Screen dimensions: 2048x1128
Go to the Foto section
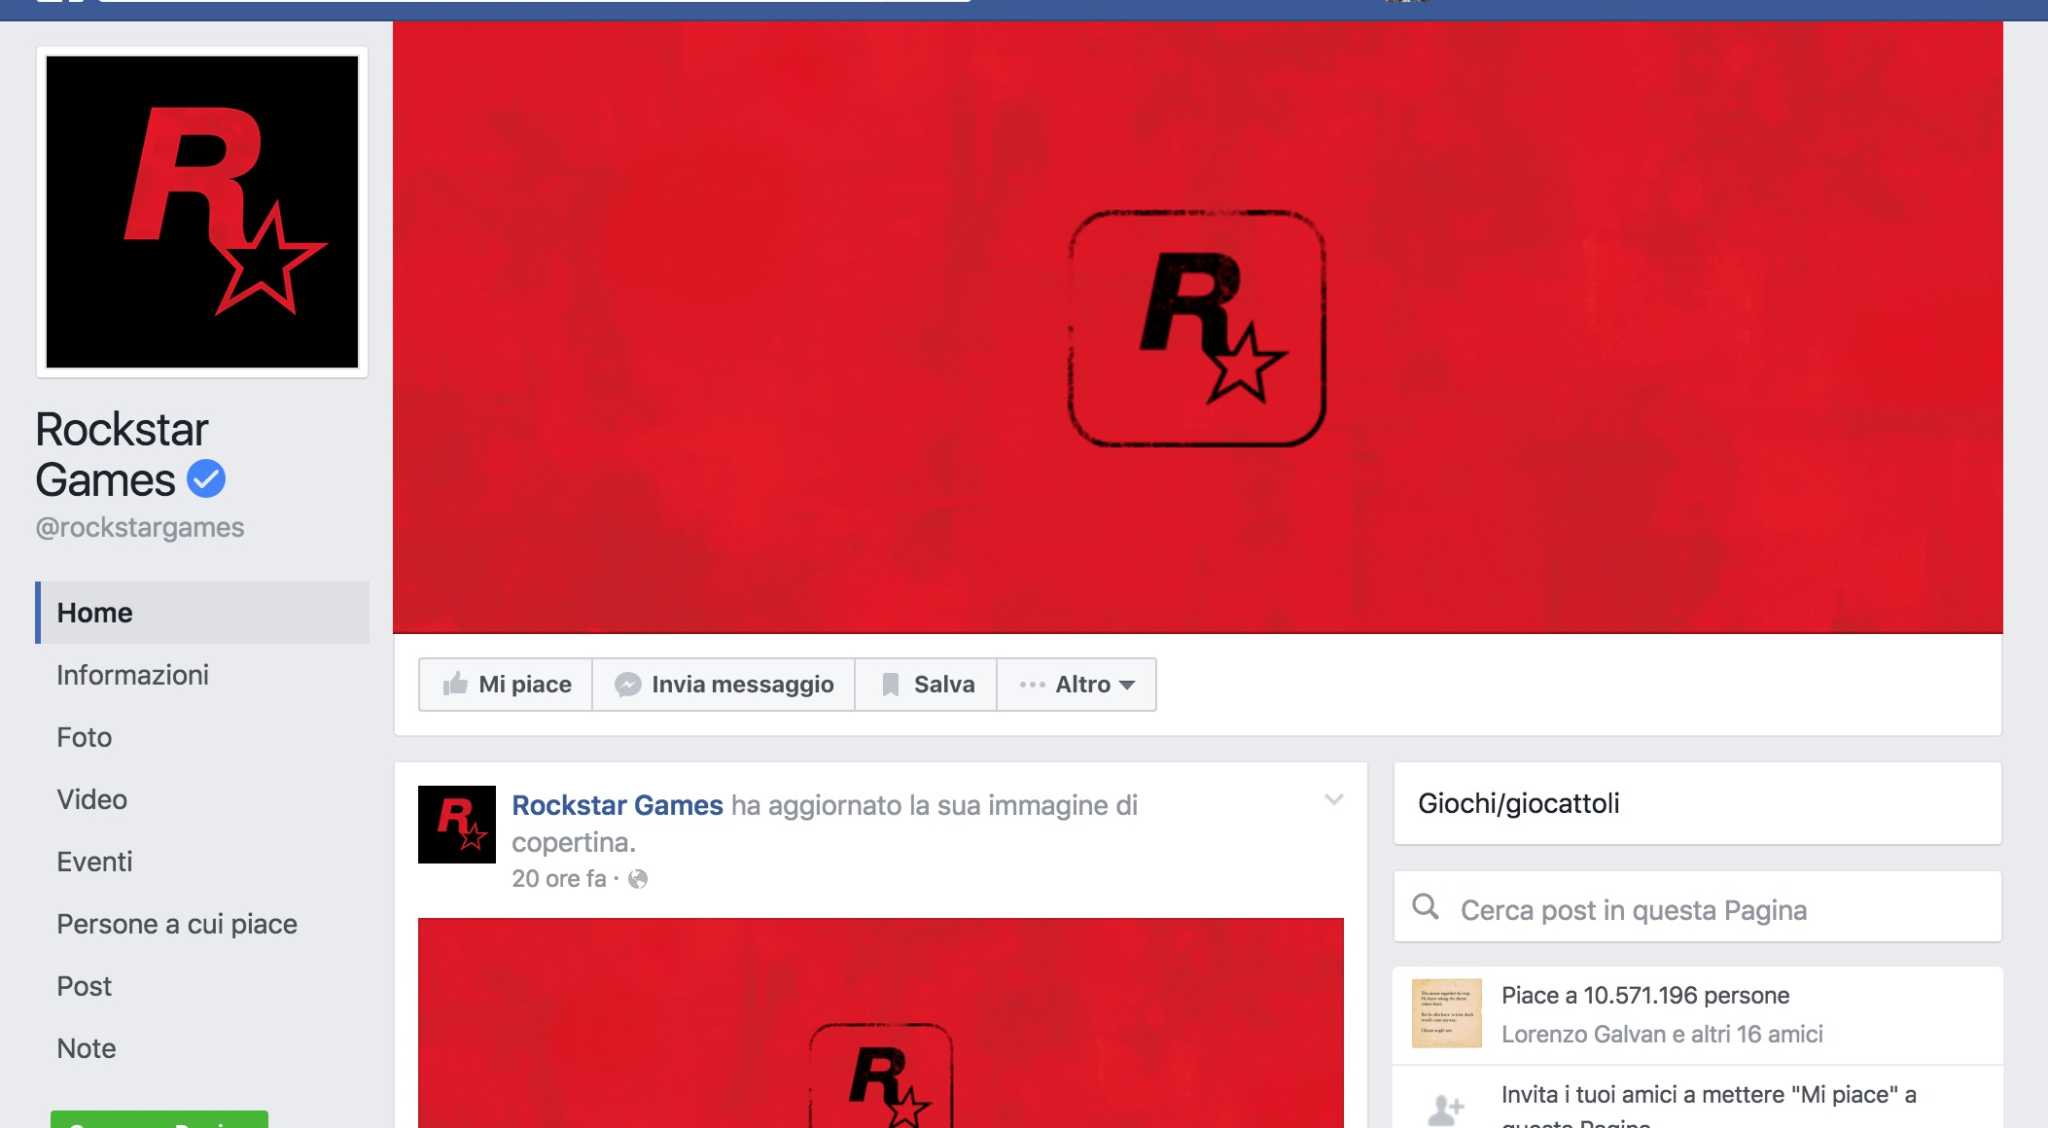pyautogui.click(x=84, y=737)
